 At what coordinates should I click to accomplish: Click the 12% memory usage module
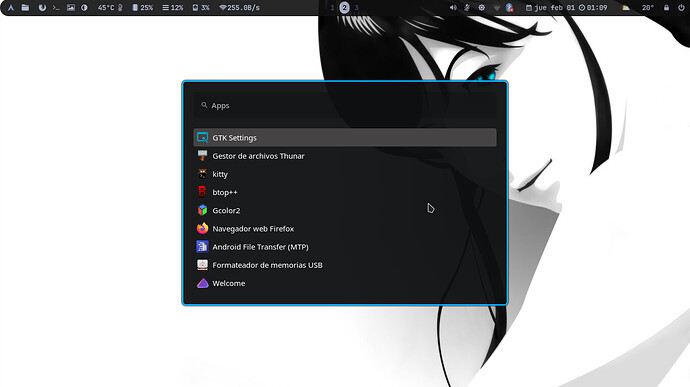[173, 7]
